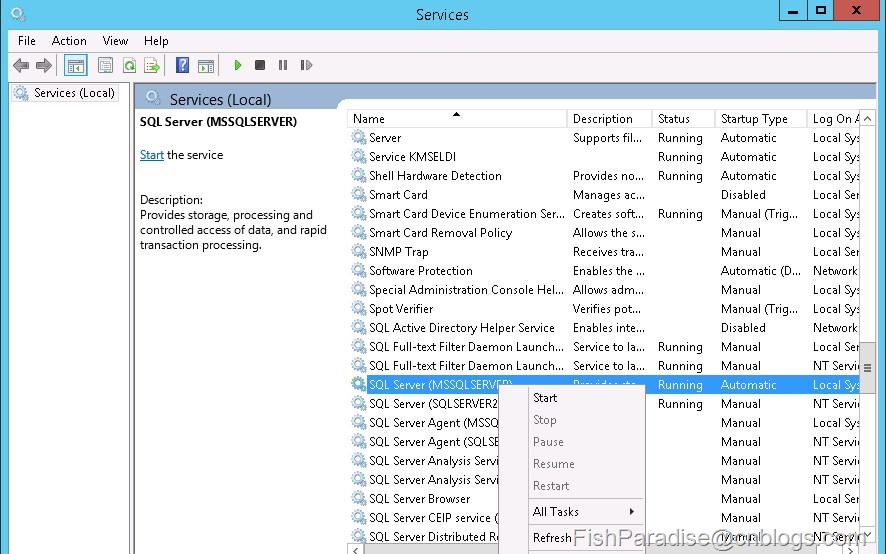This screenshot has width=886, height=554.
Task: Click gear icon of Software Protection
Action: 358,271
